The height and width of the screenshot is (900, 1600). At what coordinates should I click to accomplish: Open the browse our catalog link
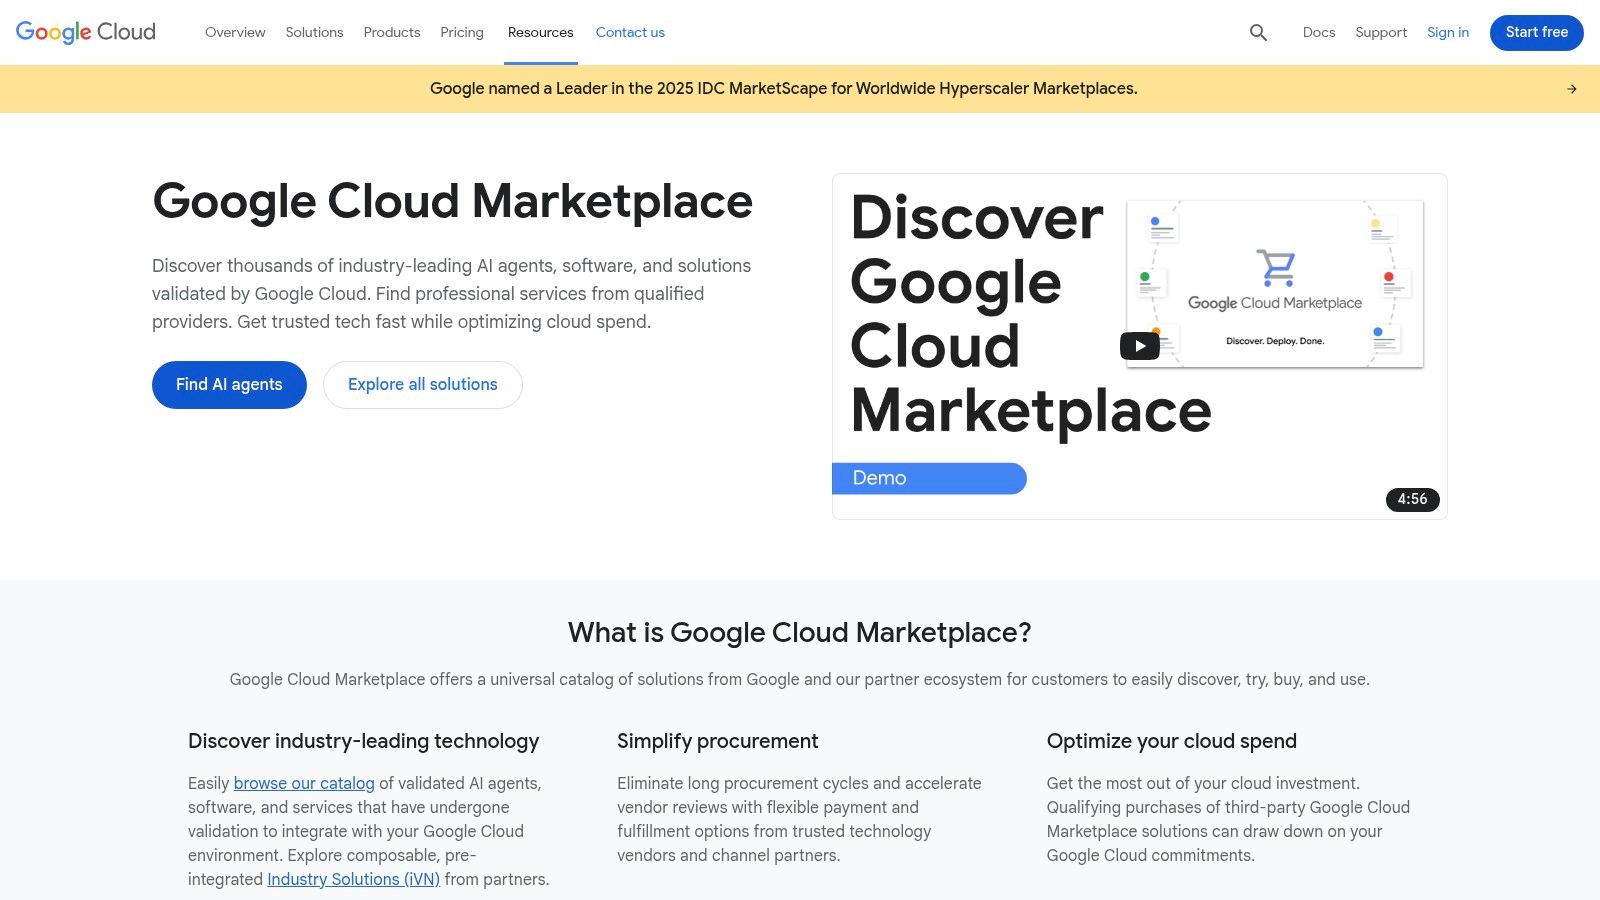303,783
